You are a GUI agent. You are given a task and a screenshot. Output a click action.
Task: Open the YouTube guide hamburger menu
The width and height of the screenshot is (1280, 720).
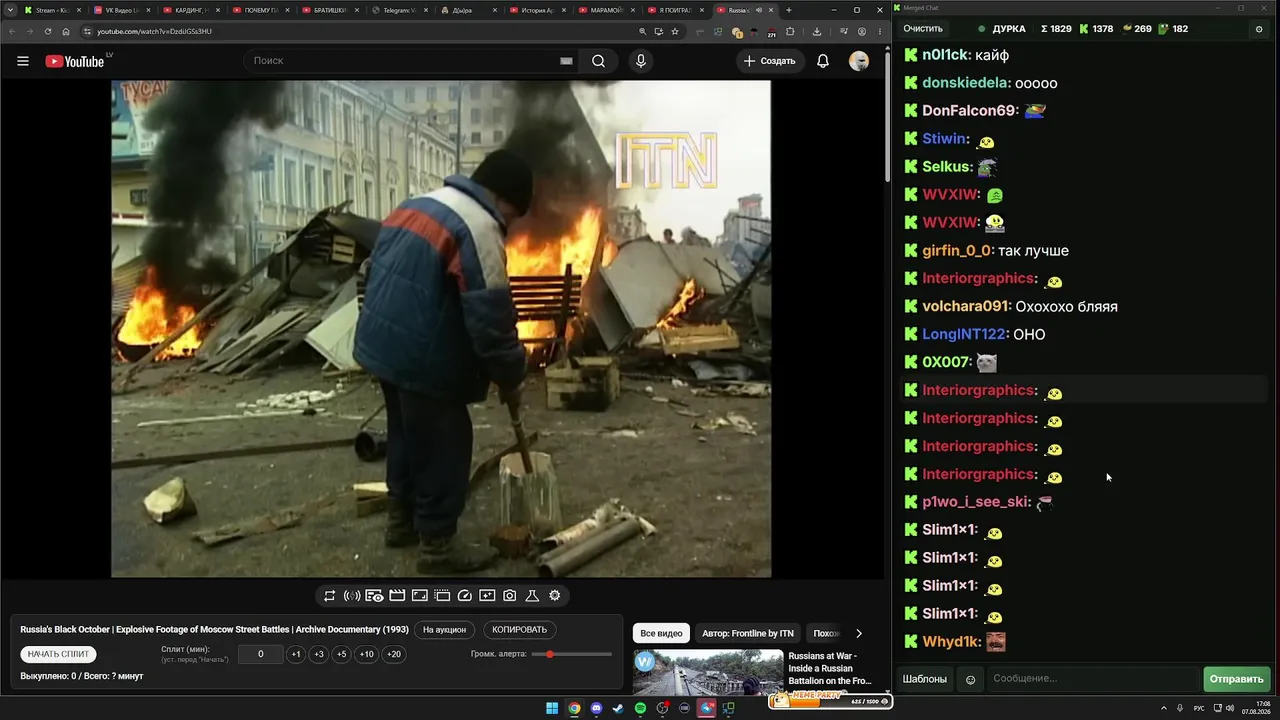coord(23,61)
